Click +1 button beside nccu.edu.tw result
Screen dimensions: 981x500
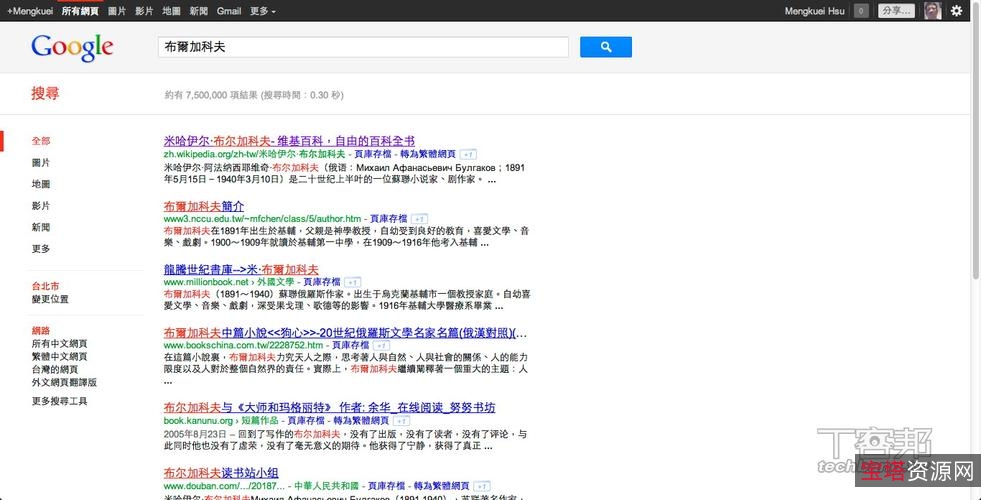[x=420, y=219]
